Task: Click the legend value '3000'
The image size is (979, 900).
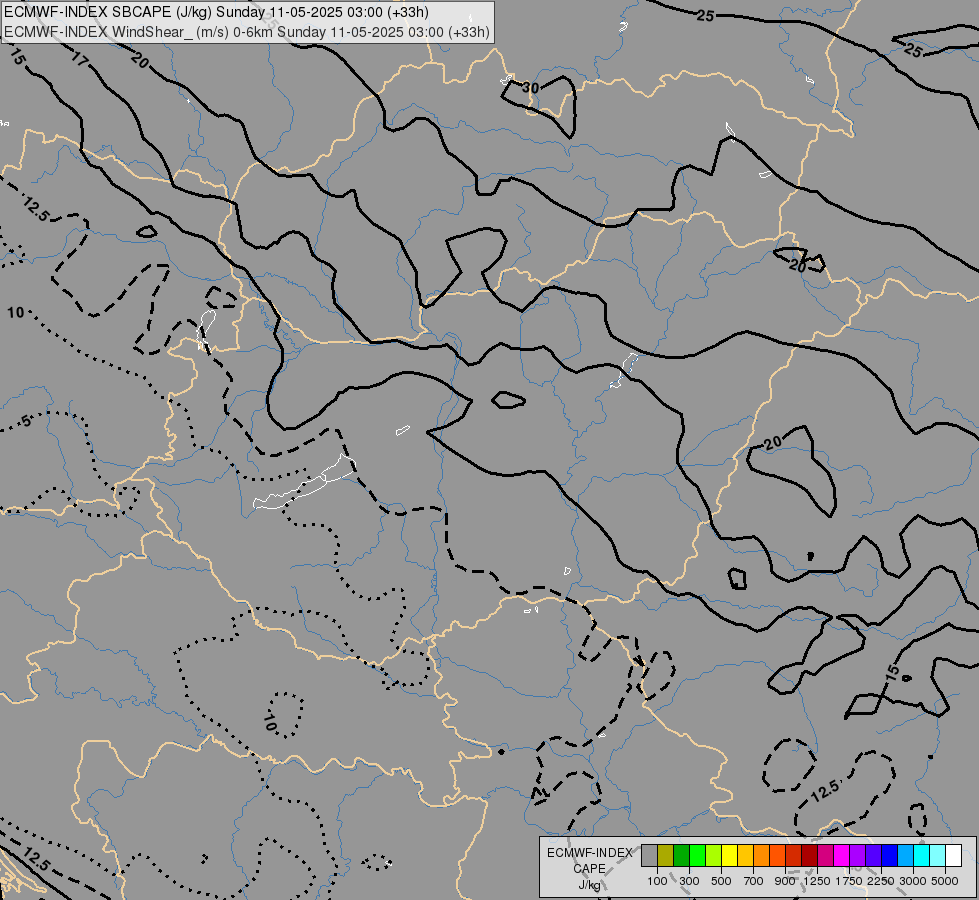Action: pyautogui.click(x=913, y=881)
